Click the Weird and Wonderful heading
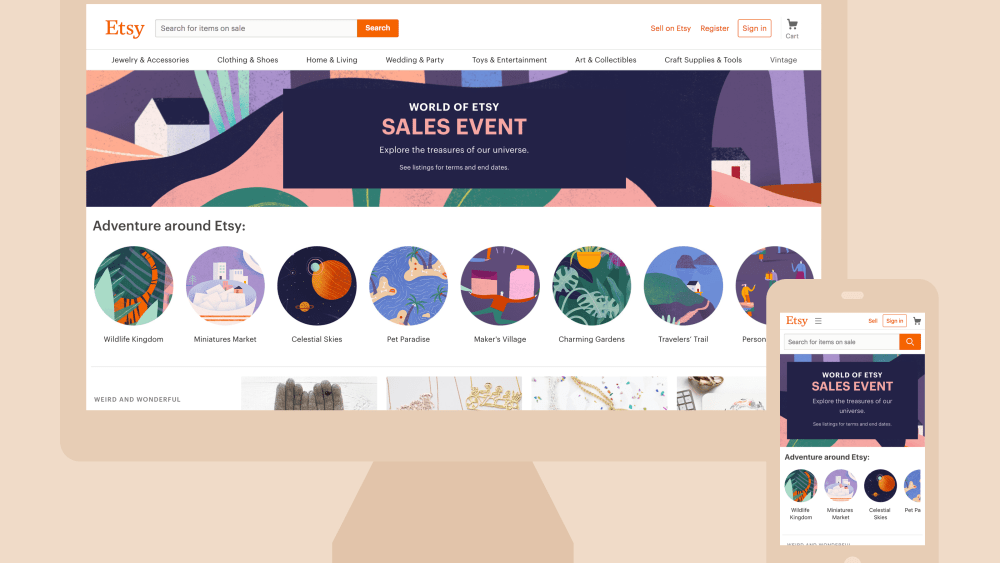 click(x=137, y=400)
